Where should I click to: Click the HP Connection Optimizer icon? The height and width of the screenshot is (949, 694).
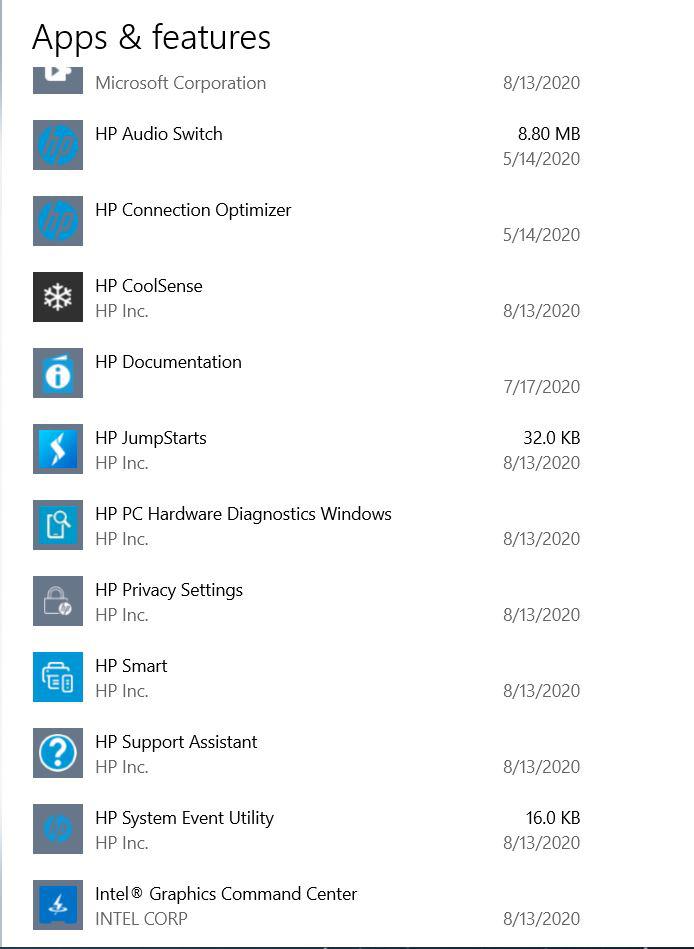[57, 221]
